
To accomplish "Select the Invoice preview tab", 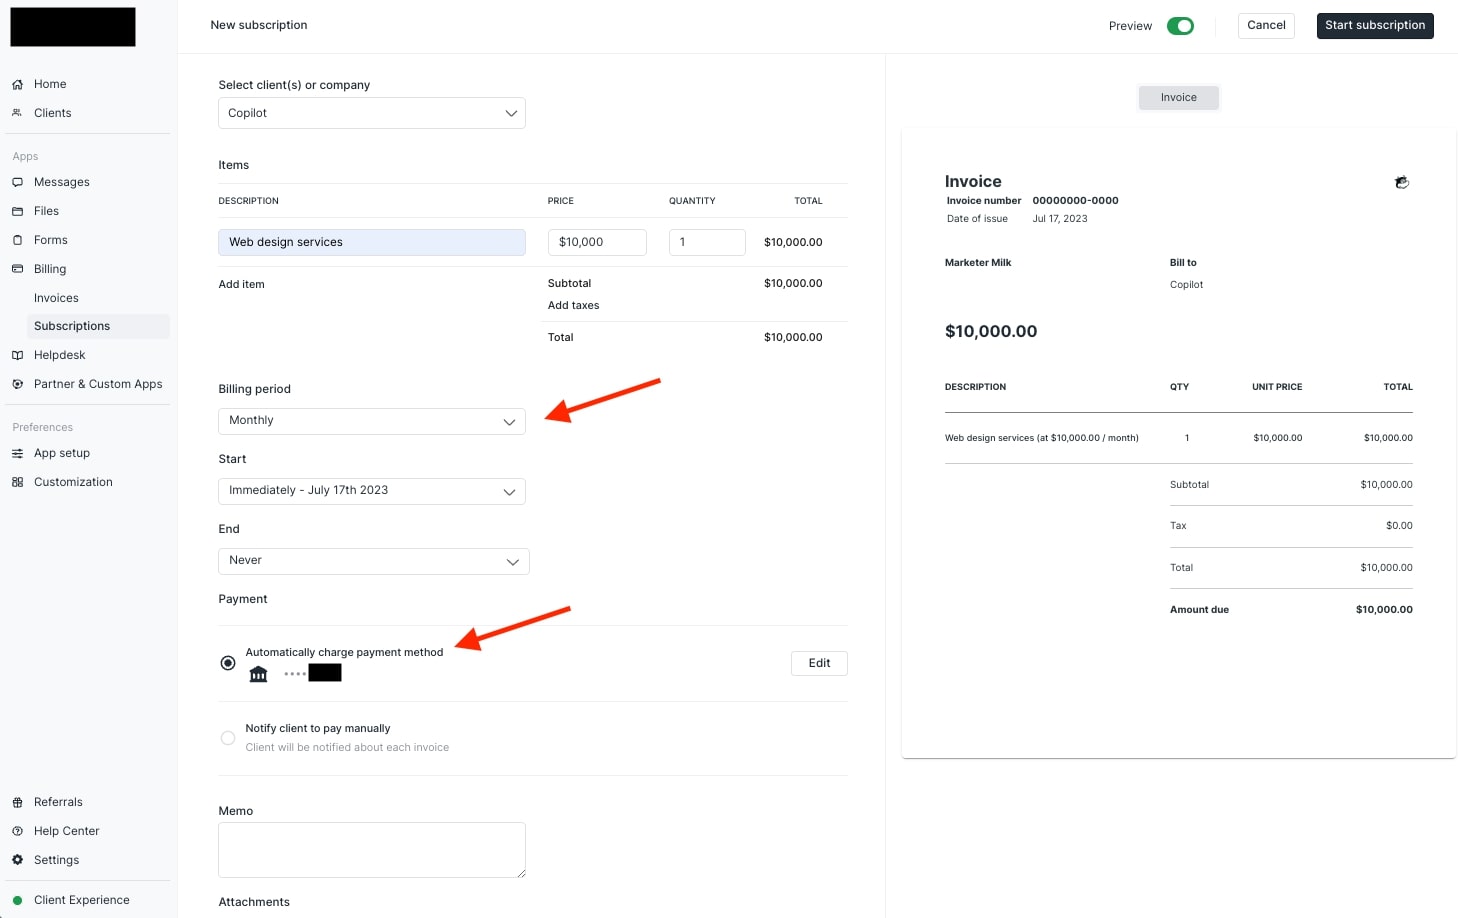I will click(x=1178, y=97).
